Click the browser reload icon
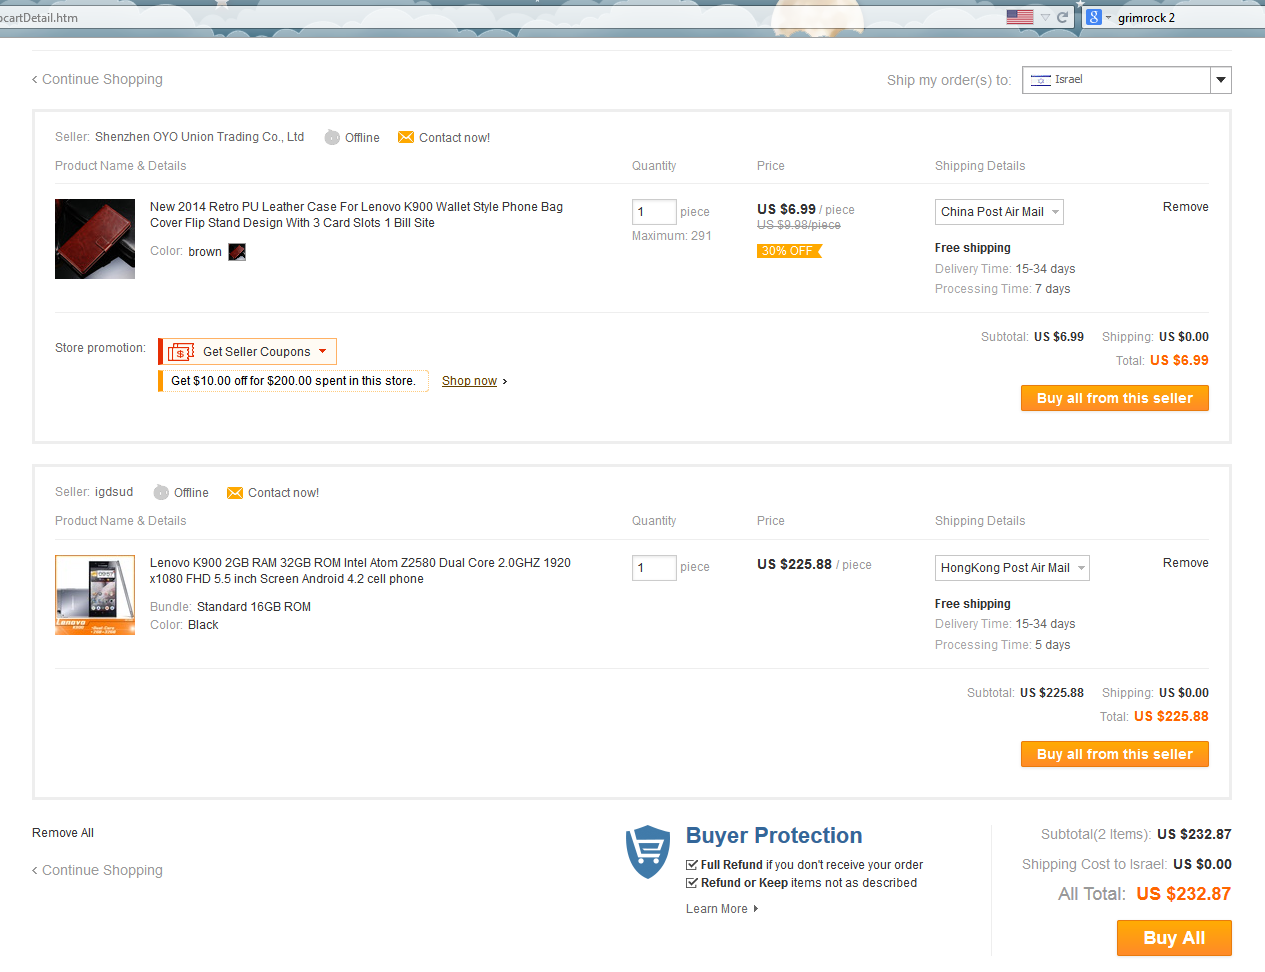The width and height of the screenshot is (1265, 972). click(1063, 17)
